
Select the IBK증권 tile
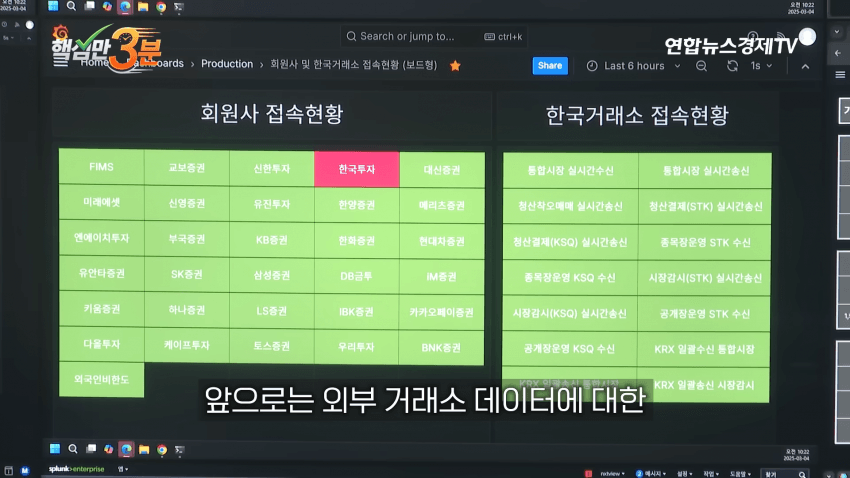point(357,312)
